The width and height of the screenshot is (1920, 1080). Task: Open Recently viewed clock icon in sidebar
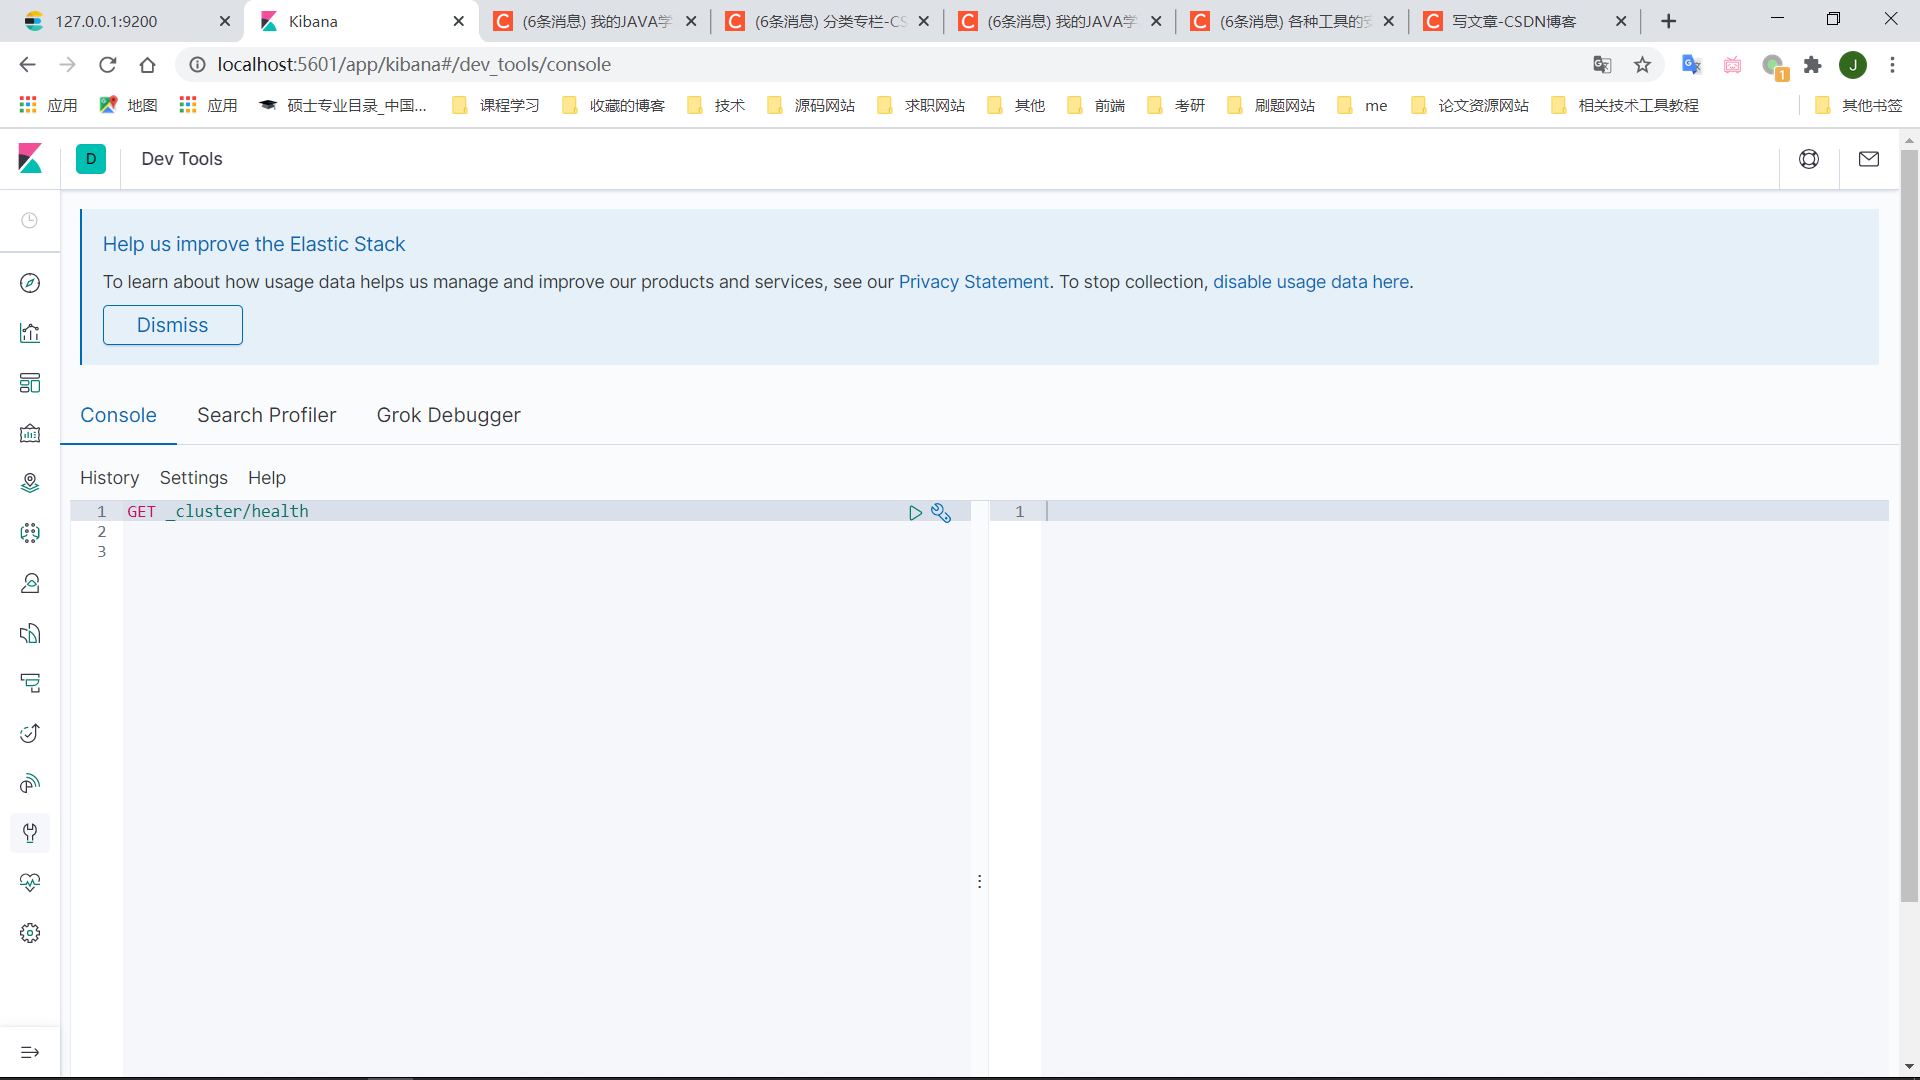click(30, 220)
